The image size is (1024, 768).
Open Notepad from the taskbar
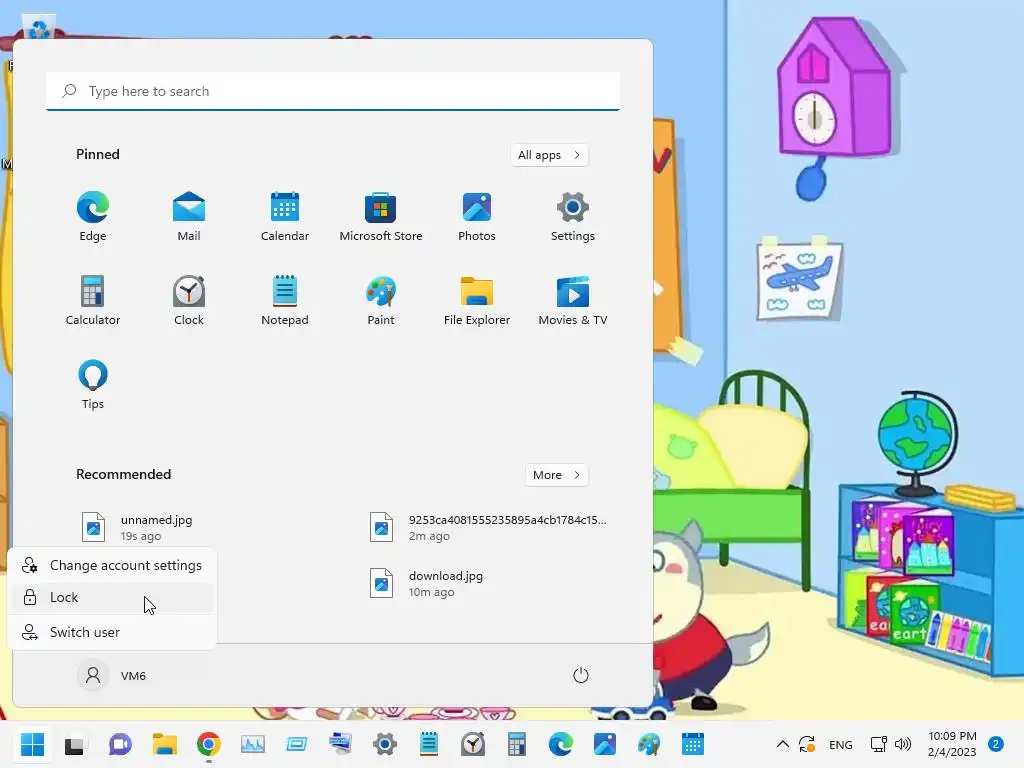(429, 744)
